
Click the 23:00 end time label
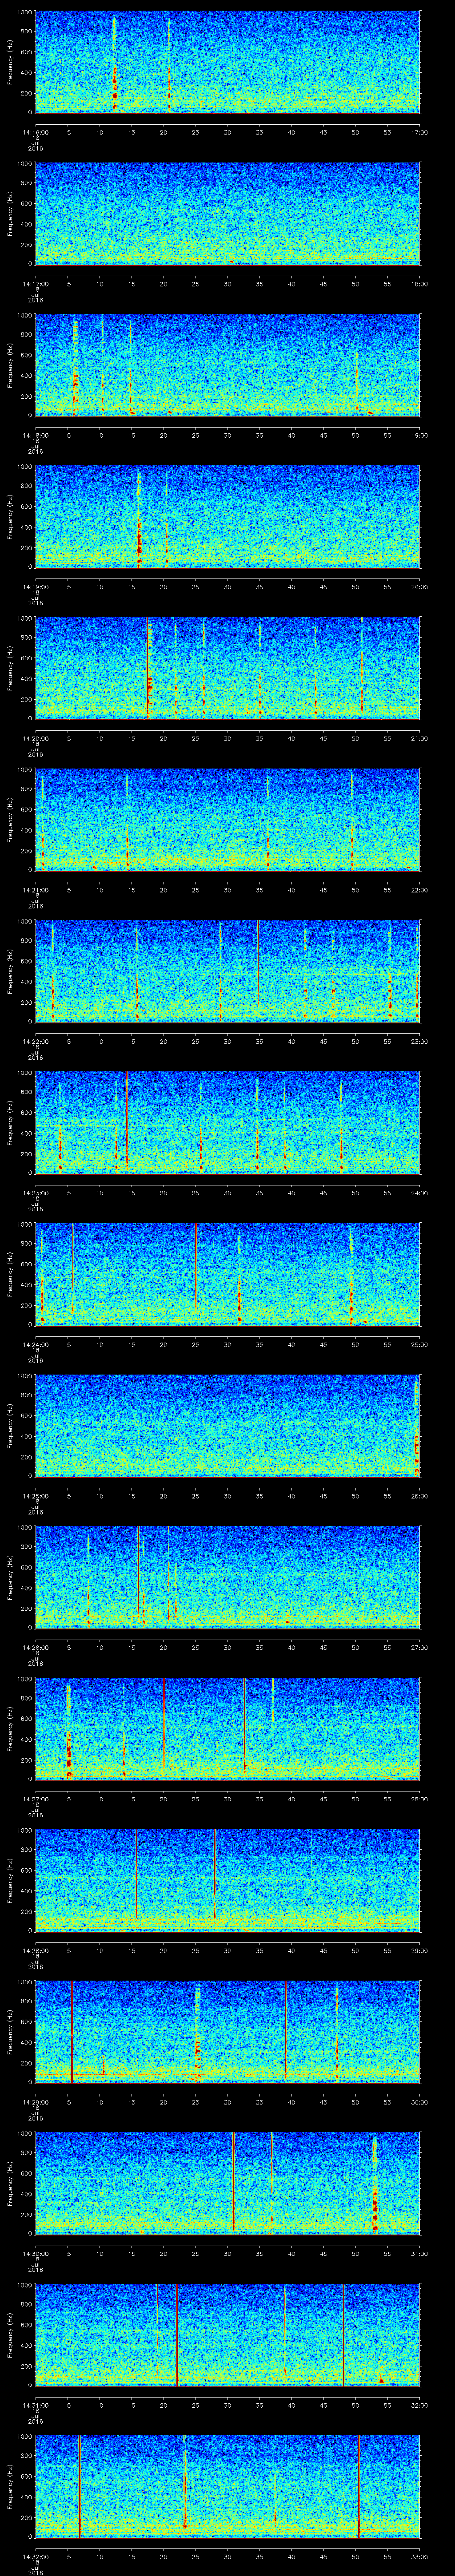coord(420,1041)
